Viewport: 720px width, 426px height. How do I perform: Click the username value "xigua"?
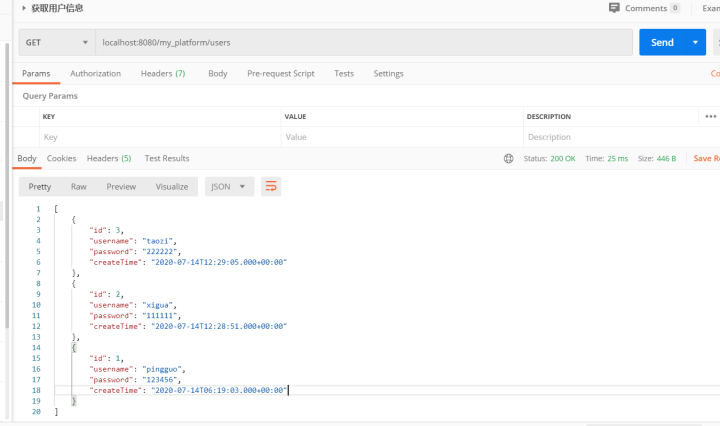[x=158, y=305]
